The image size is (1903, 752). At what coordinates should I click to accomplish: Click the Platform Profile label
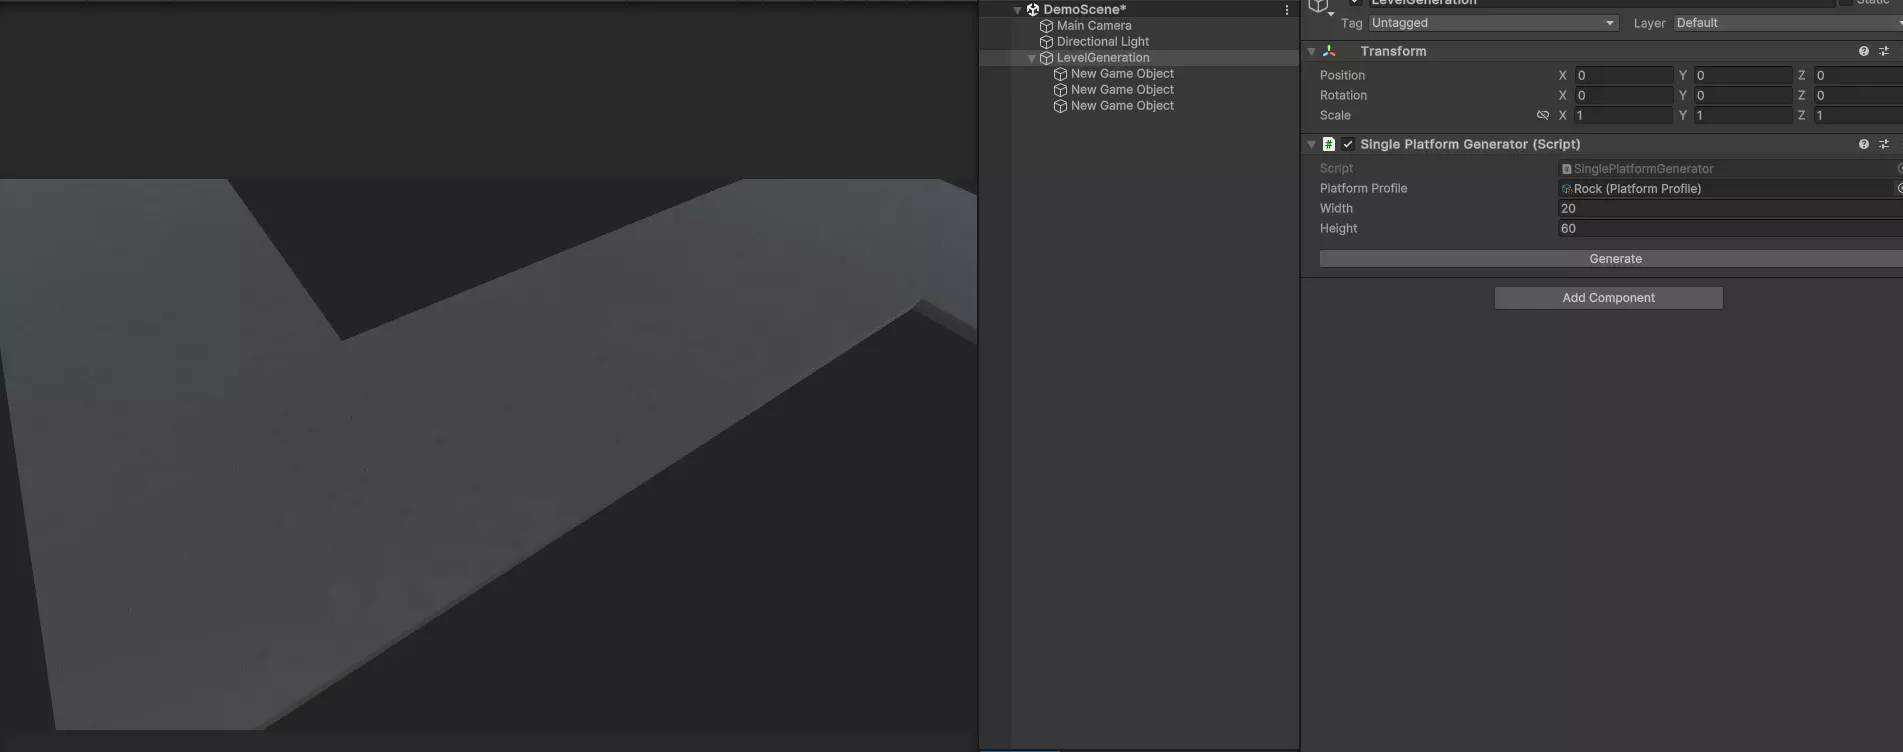(x=1363, y=188)
